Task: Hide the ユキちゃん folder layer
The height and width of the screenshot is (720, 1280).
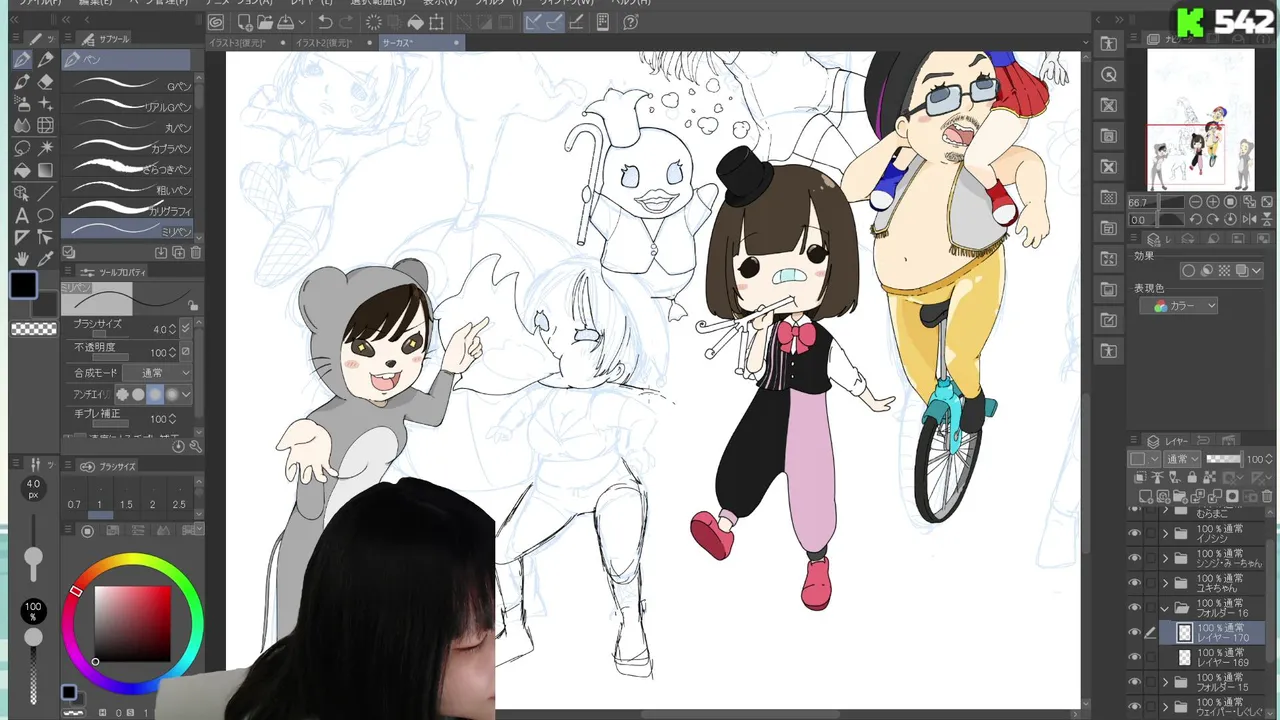Action: [x=1134, y=583]
